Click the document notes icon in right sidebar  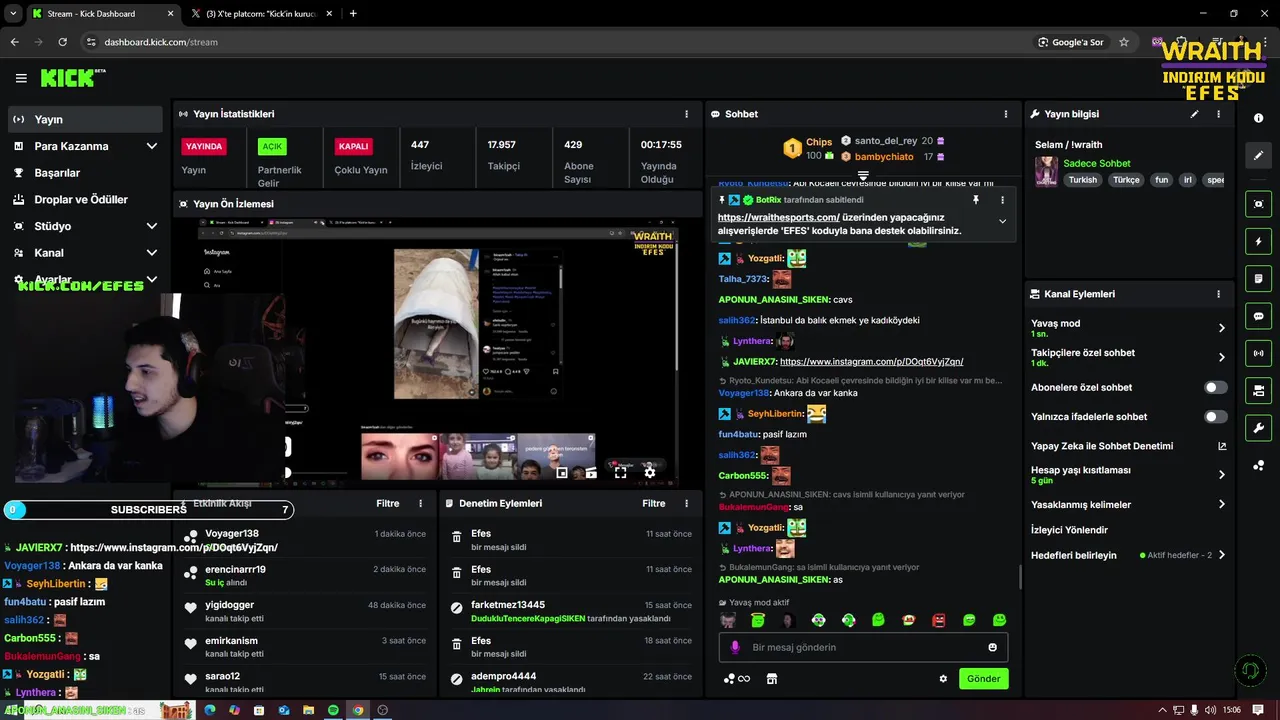click(x=1258, y=278)
